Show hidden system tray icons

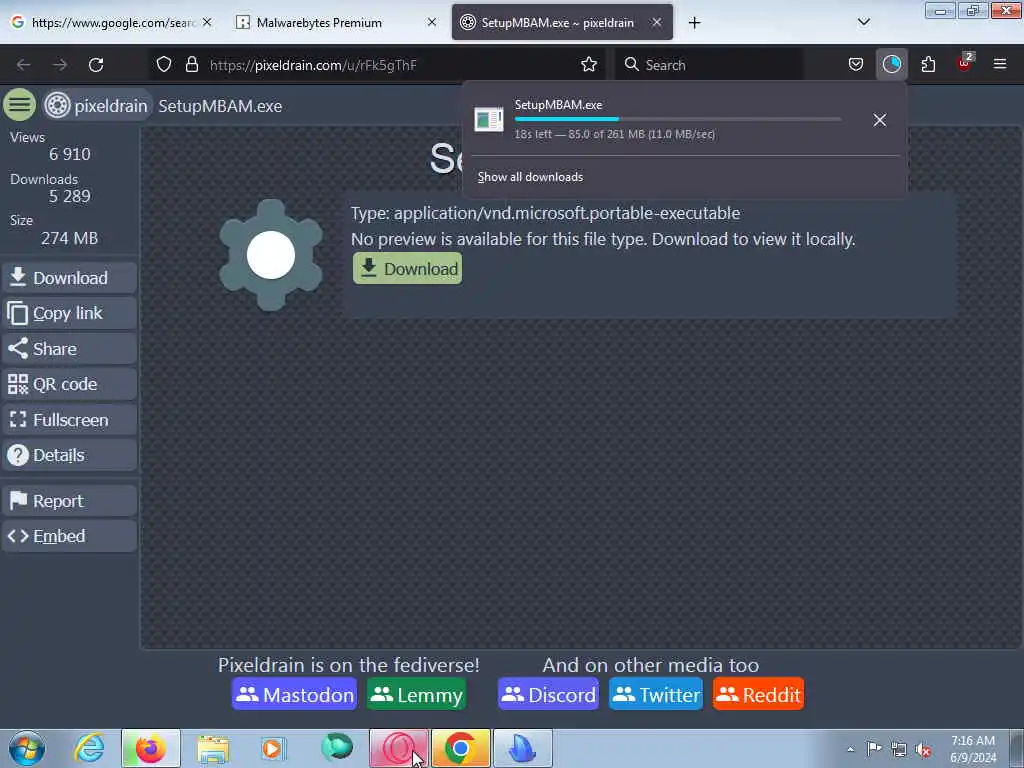850,749
